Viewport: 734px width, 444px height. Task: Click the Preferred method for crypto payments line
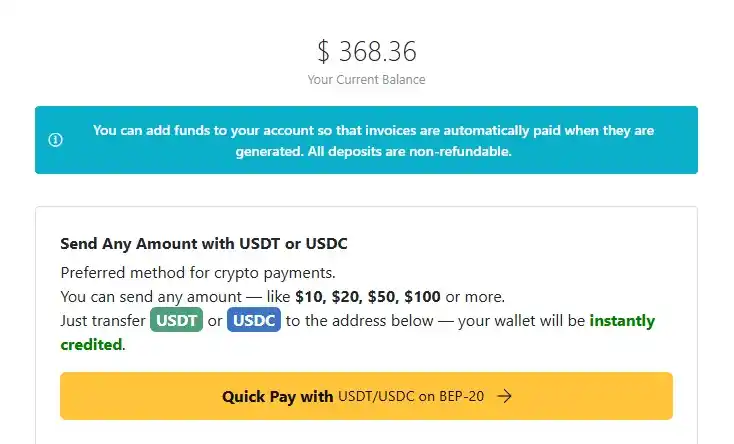tap(198, 273)
